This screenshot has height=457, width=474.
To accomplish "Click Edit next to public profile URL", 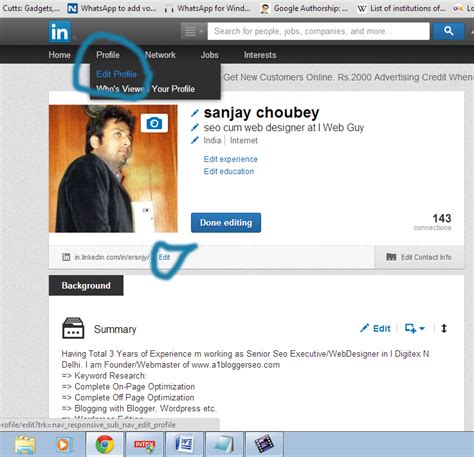I will pos(164,257).
